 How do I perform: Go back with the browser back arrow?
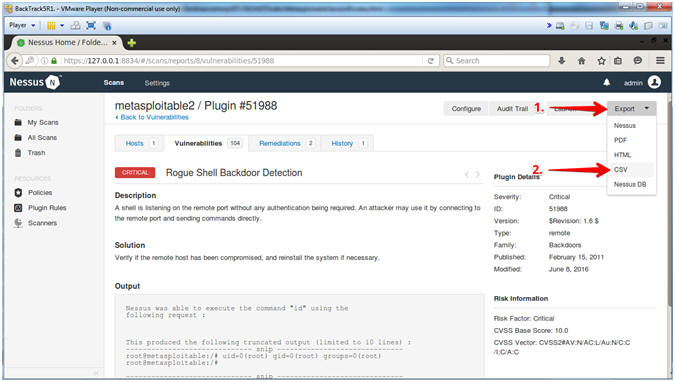[15, 61]
